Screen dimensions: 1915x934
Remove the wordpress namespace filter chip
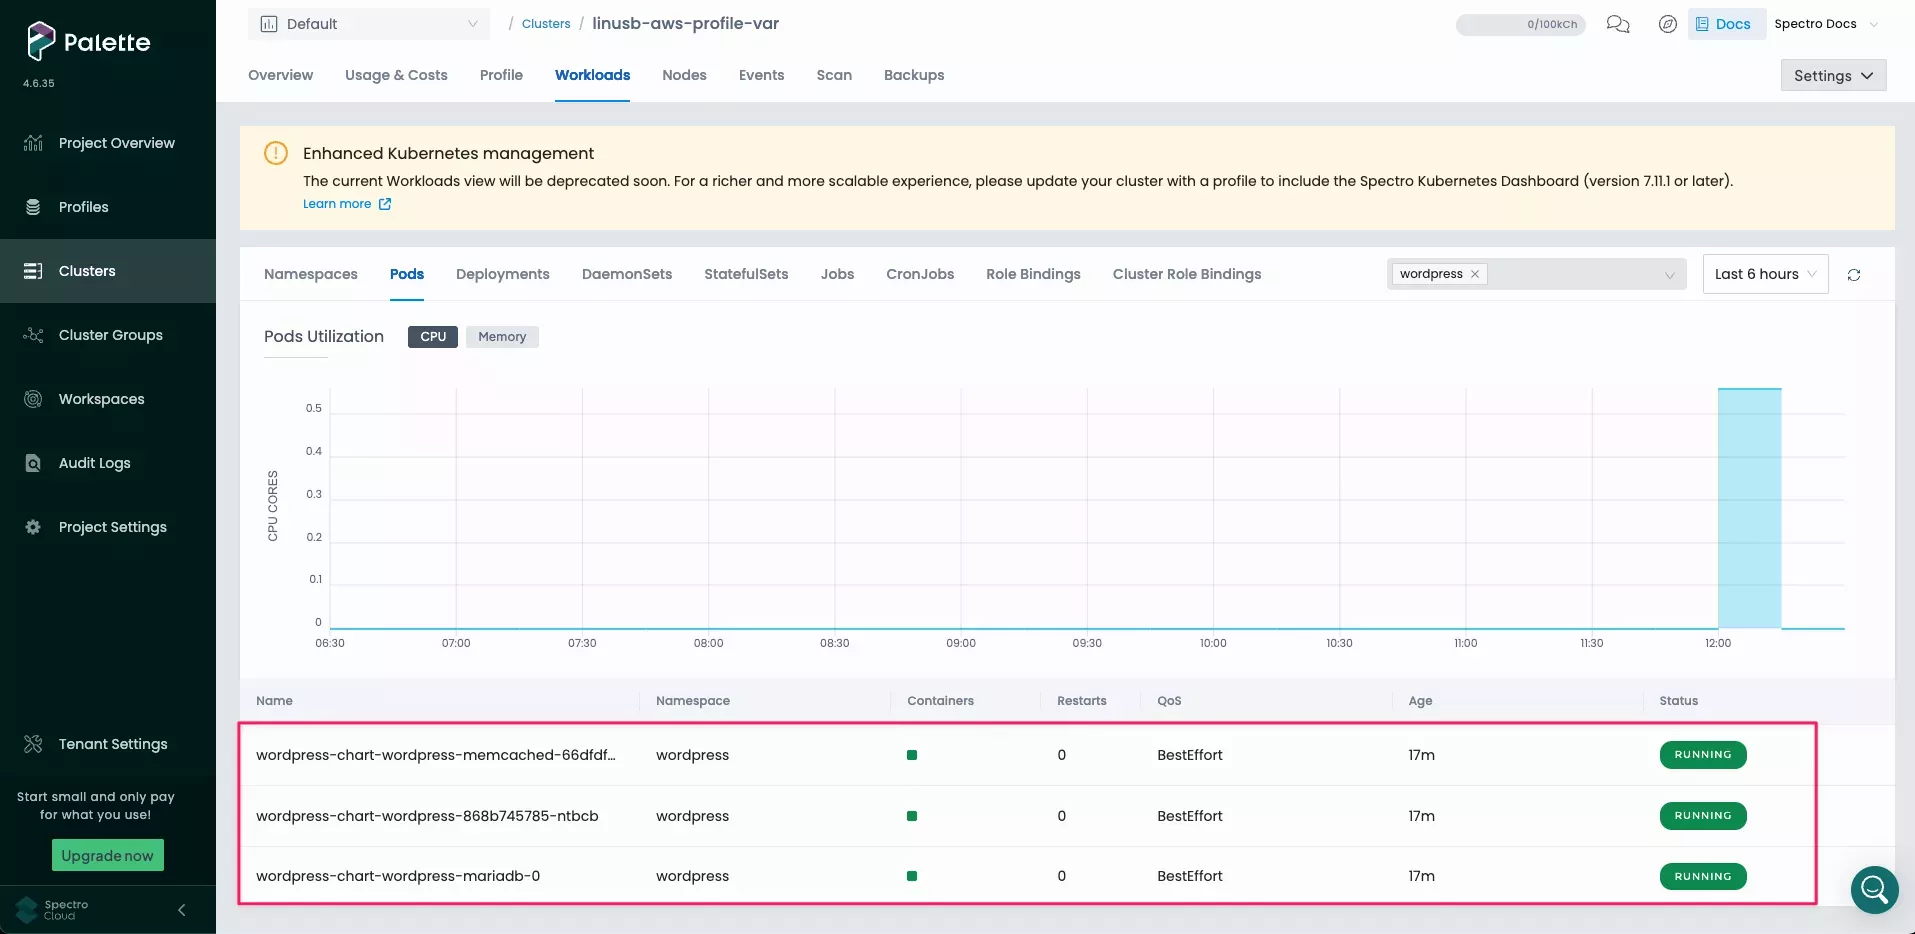pos(1474,273)
